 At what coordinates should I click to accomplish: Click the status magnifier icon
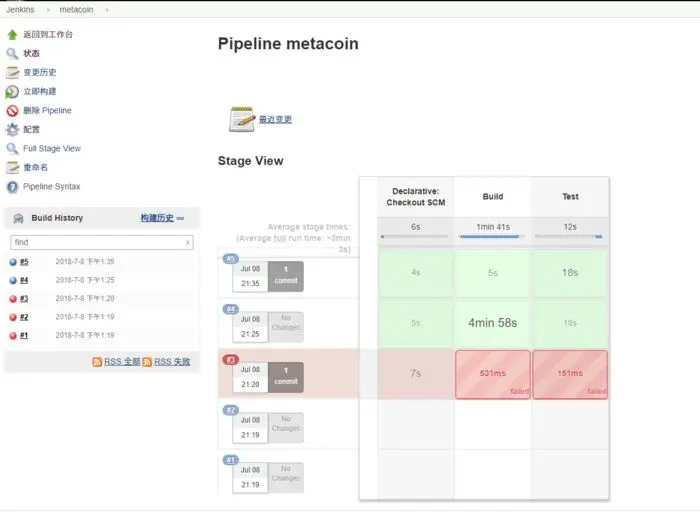[12, 54]
